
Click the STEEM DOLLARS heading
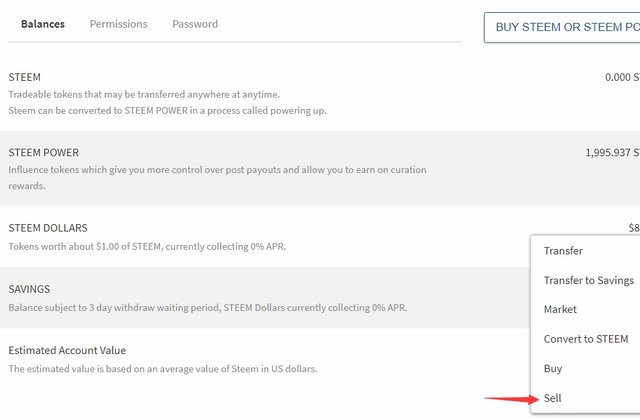48,228
